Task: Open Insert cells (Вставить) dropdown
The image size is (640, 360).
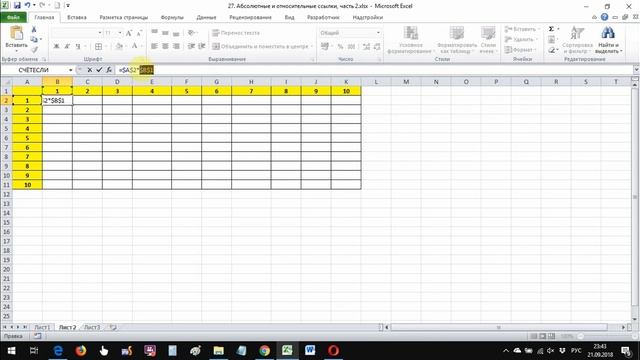Action: point(522,29)
